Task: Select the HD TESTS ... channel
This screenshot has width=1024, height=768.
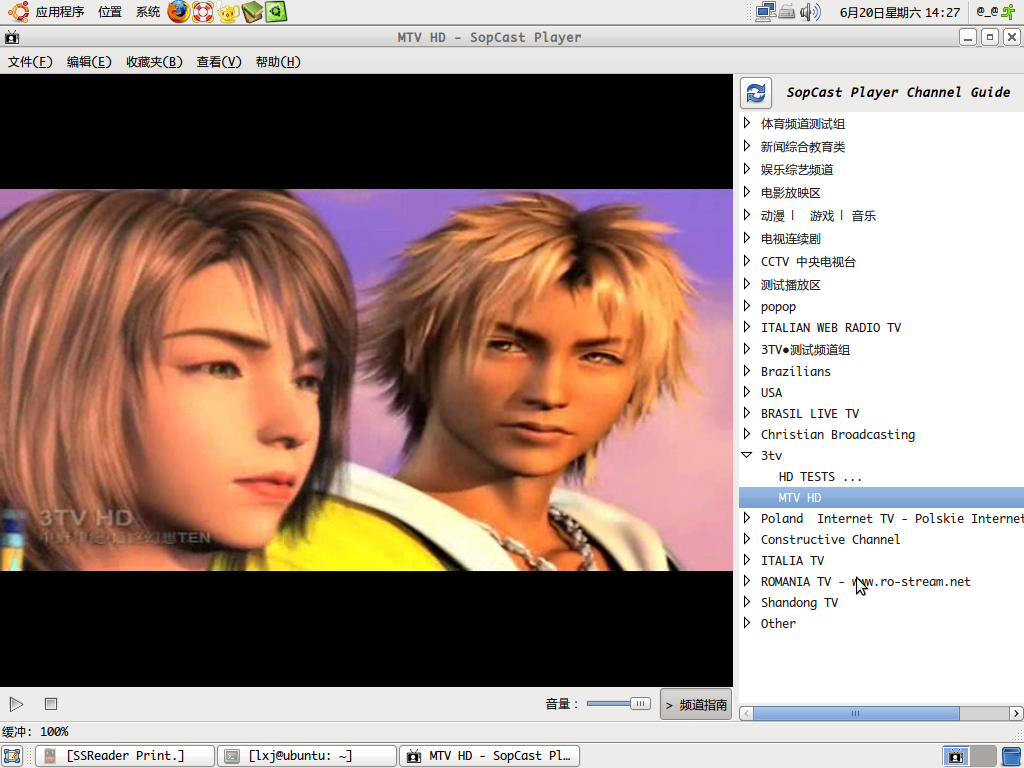Action: 820,477
